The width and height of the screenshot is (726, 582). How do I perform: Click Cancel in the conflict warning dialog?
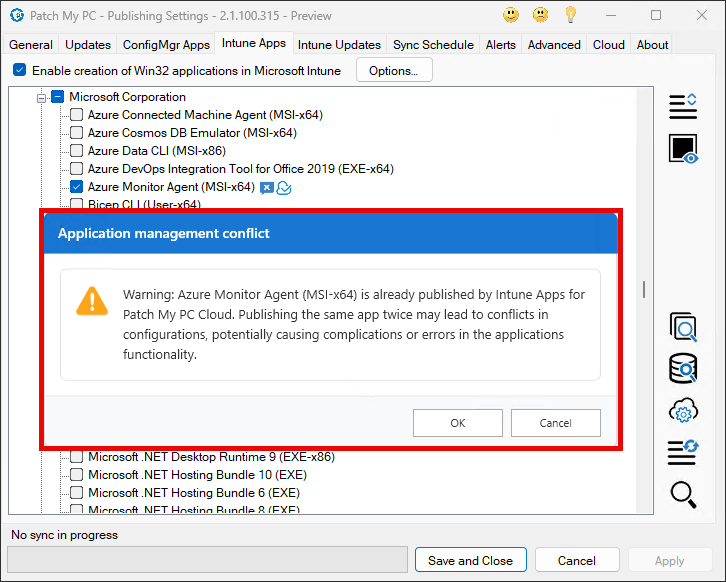pos(555,423)
